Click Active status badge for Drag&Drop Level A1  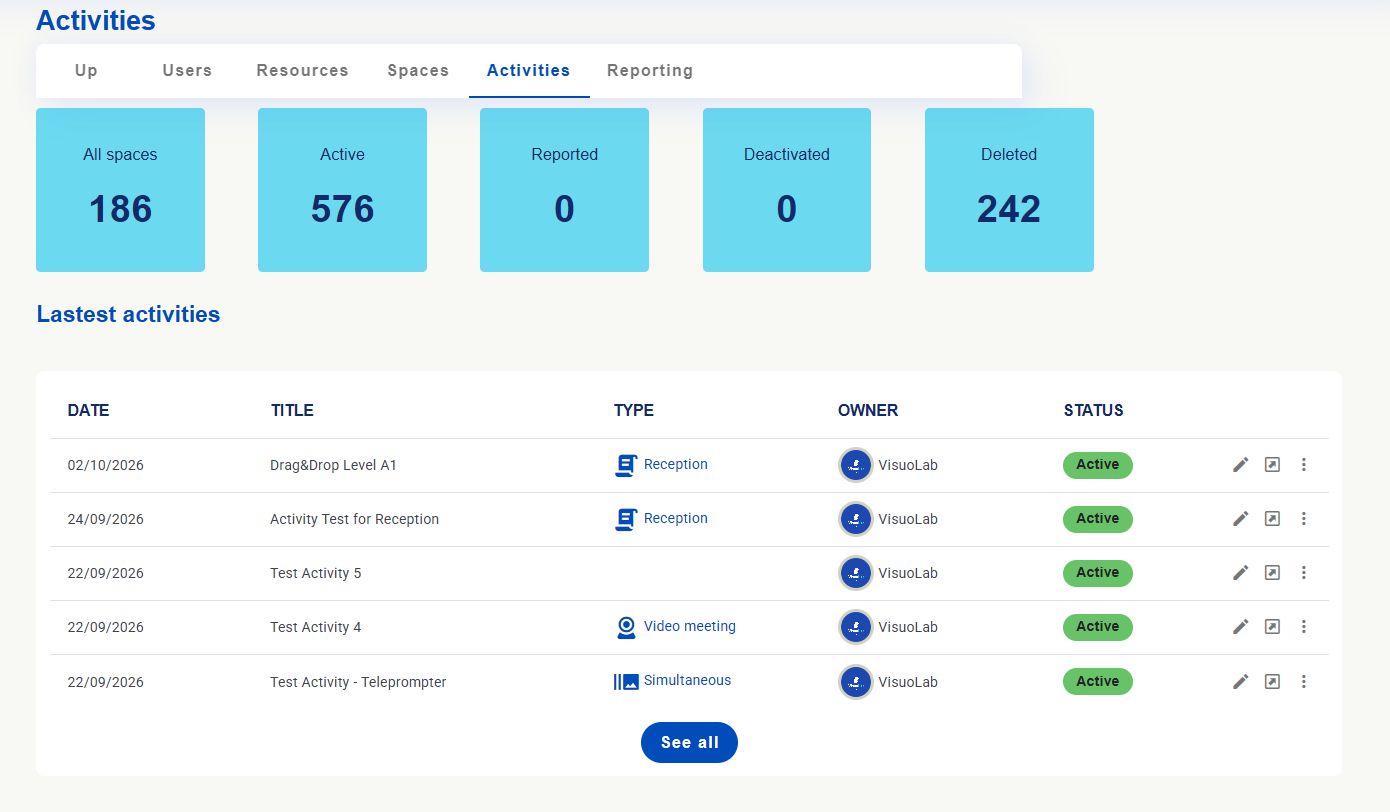click(x=1097, y=465)
